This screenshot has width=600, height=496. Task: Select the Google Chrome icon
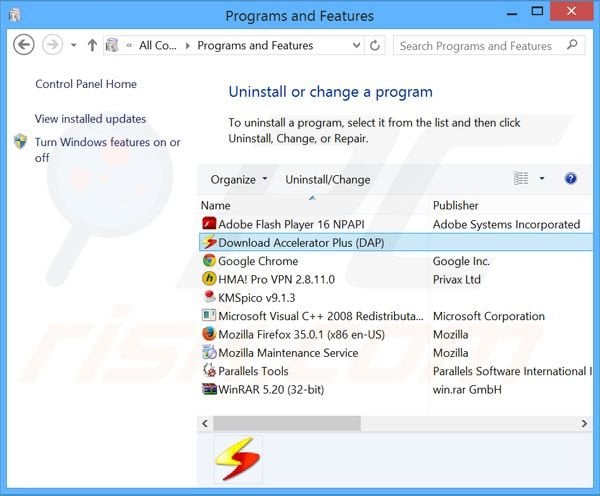(x=209, y=261)
